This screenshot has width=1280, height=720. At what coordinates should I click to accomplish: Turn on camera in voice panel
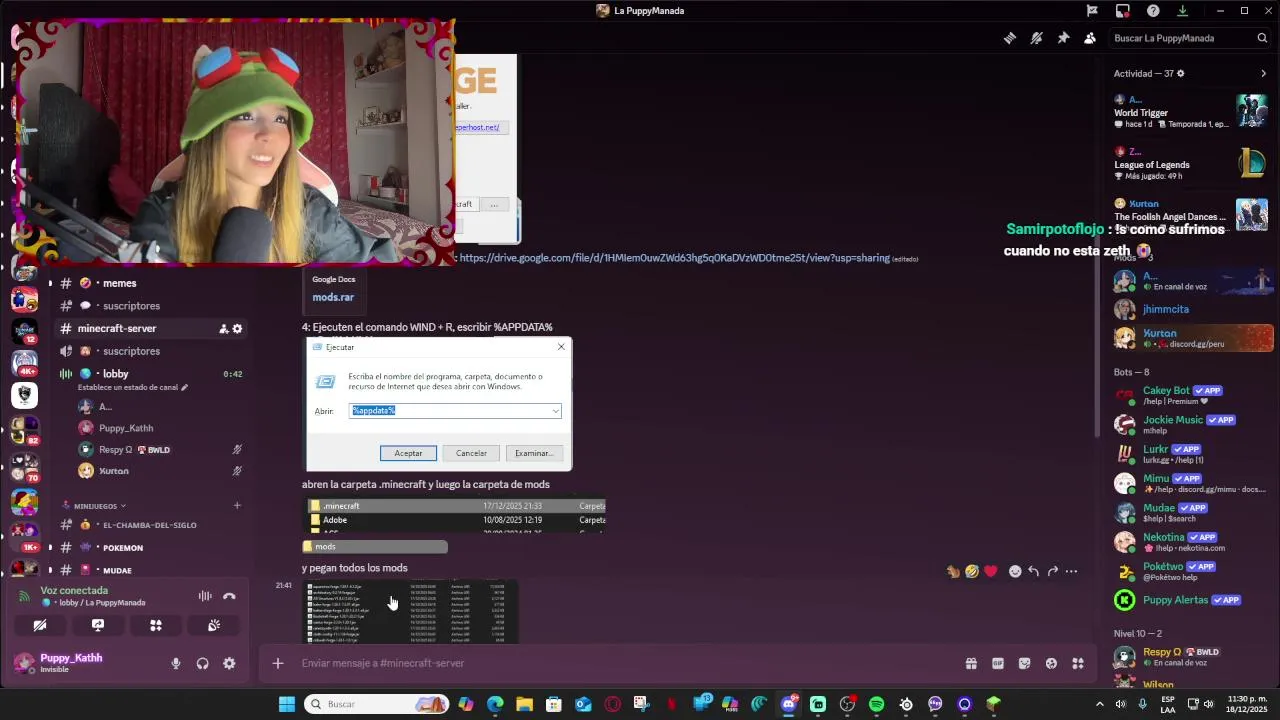(40, 625)
